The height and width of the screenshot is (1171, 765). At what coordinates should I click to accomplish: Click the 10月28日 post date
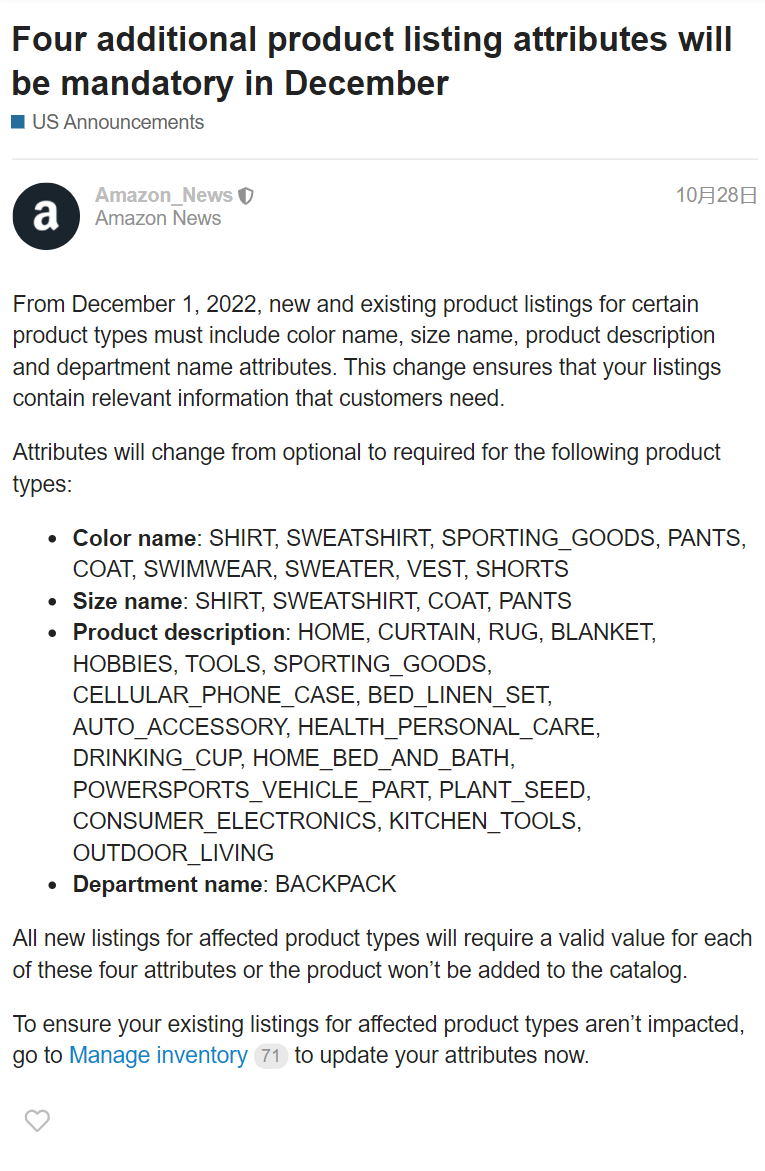click(x=716, y=195)
